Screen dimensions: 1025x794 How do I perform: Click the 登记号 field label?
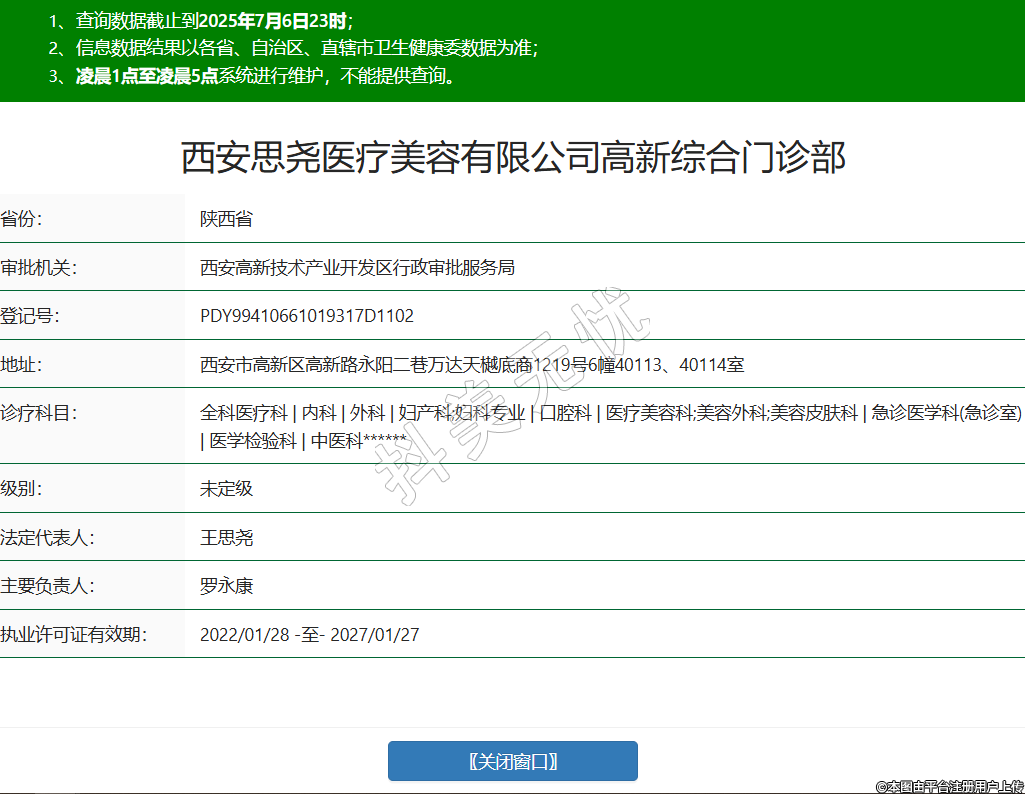pyautogui.click(x=30, y=316)
